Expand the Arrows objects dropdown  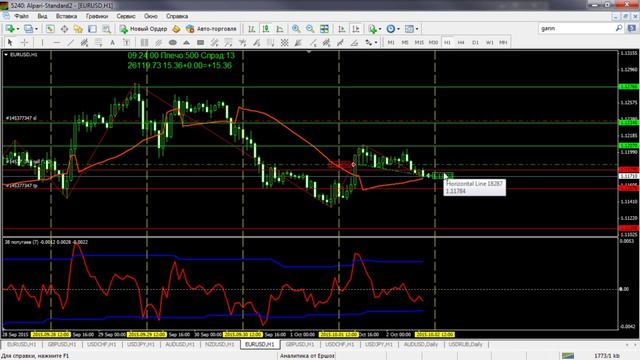[x=376, y=42]
